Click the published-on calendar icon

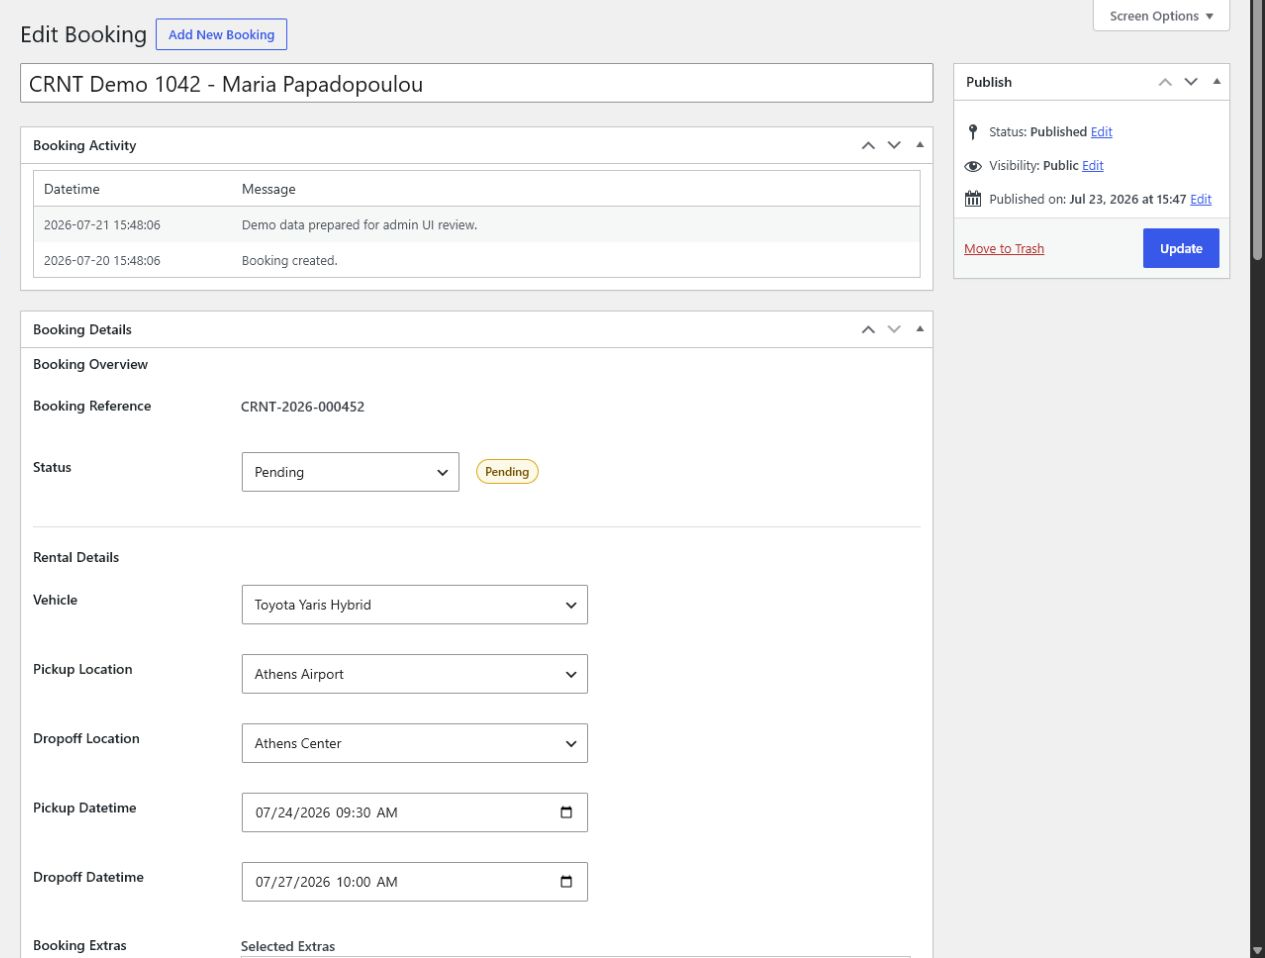click(973, 199)
